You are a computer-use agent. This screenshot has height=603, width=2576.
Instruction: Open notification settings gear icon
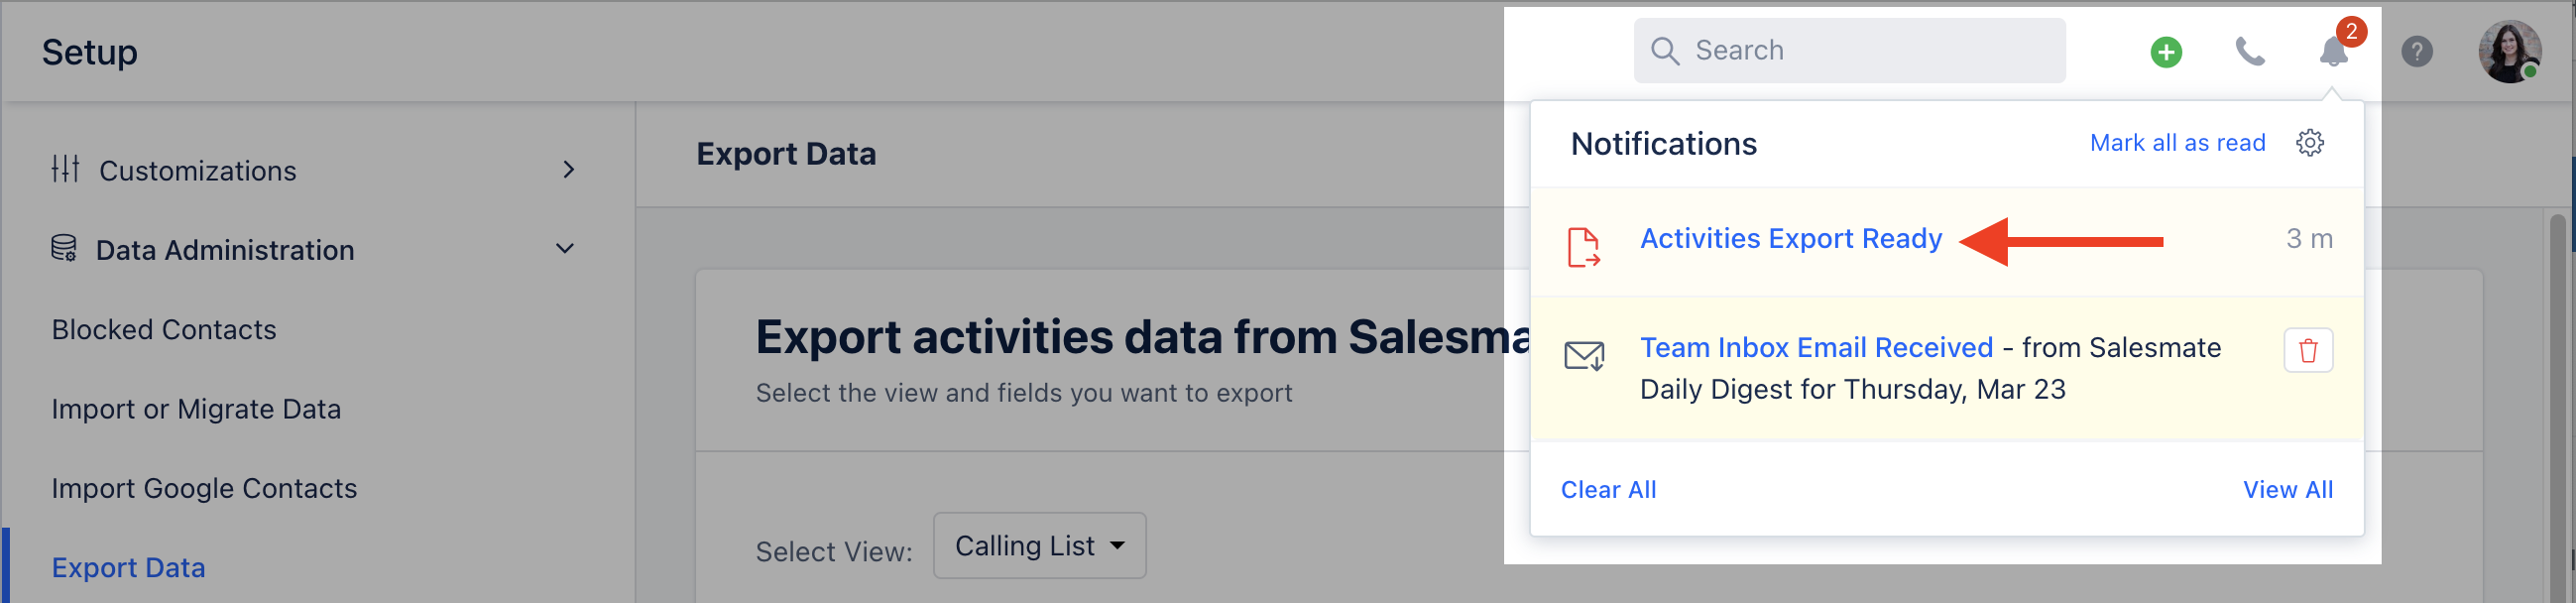pos(2309,143)
